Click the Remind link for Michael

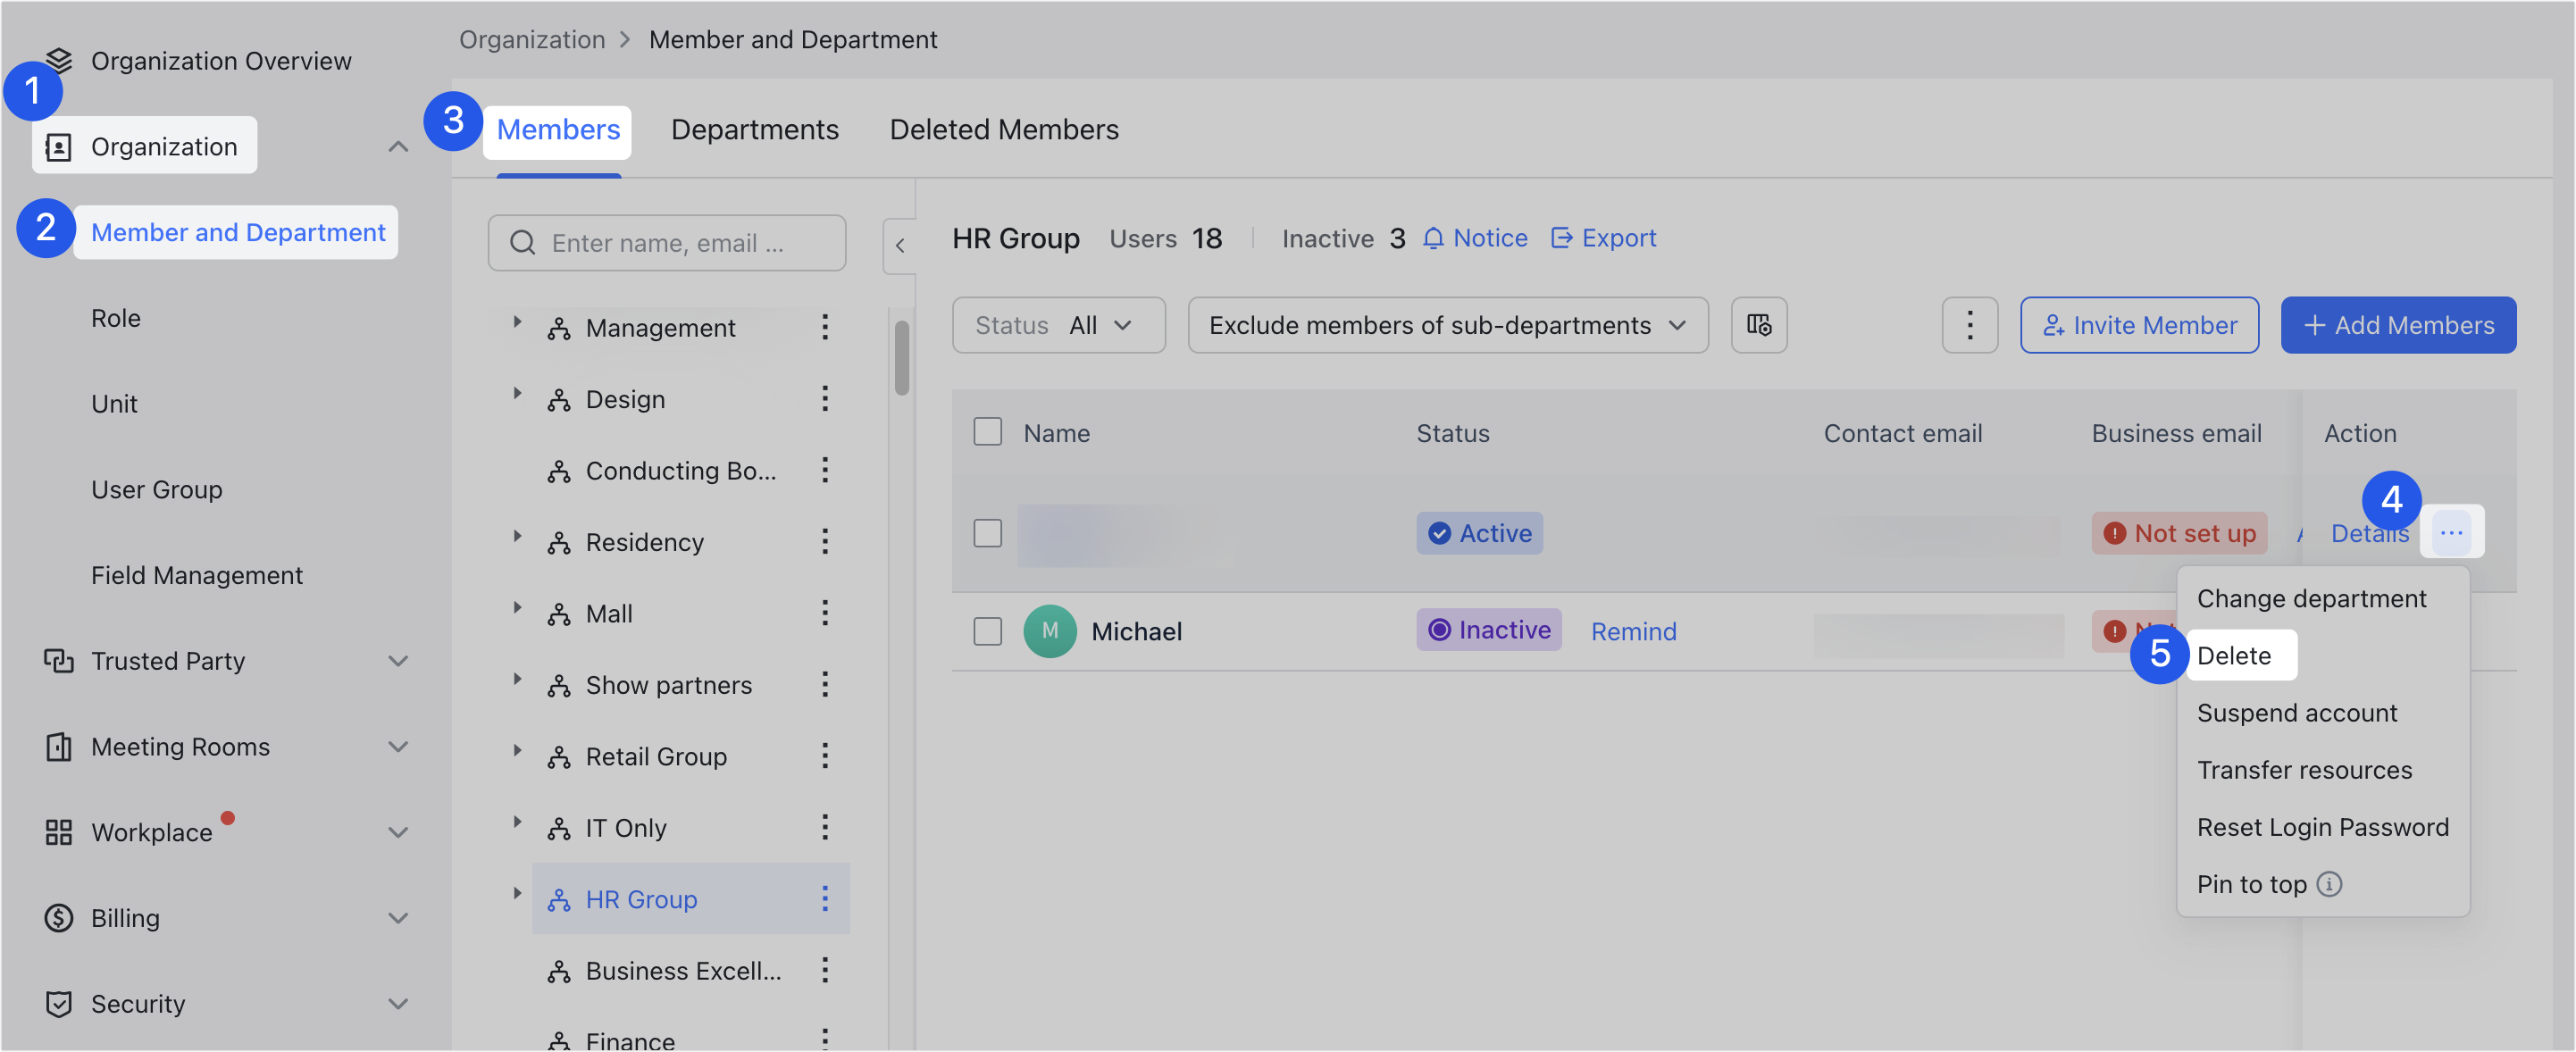click(x=1633, y=631)
